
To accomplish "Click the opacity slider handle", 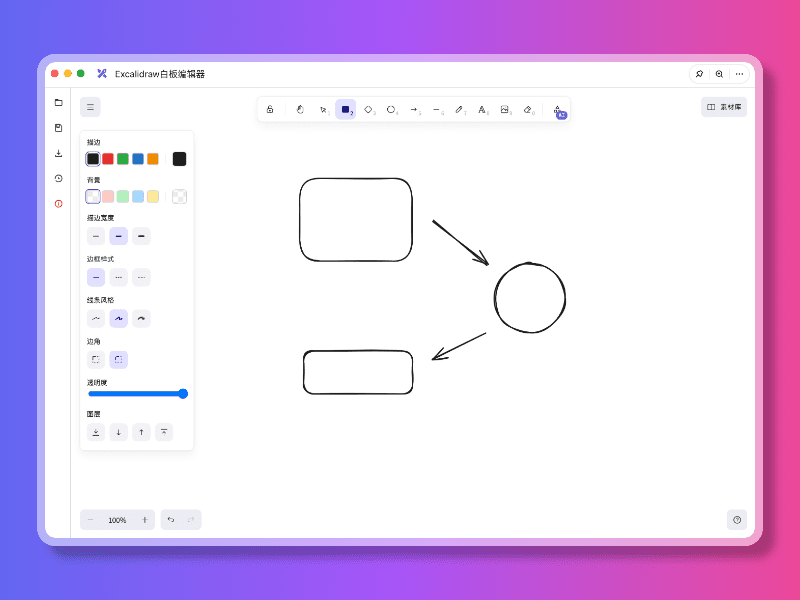I will tap(183, 393).
